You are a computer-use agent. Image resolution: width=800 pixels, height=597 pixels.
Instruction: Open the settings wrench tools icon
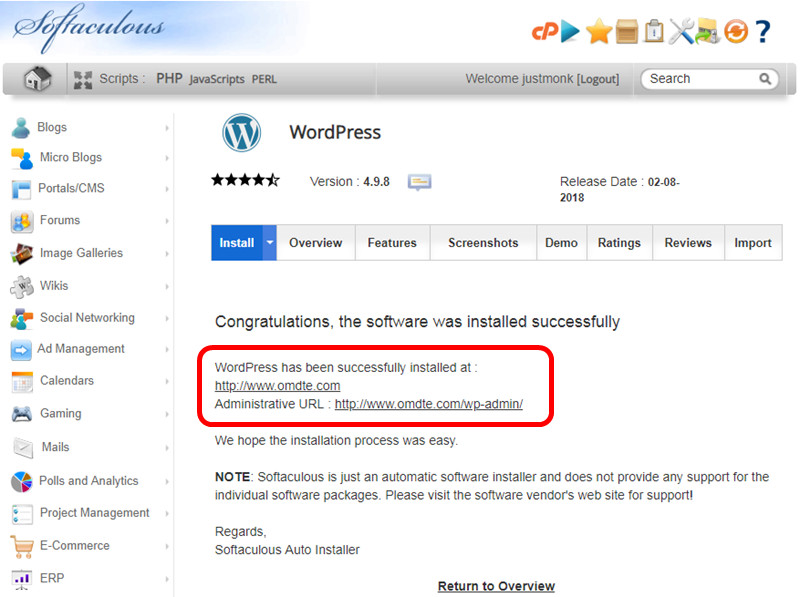681,31
